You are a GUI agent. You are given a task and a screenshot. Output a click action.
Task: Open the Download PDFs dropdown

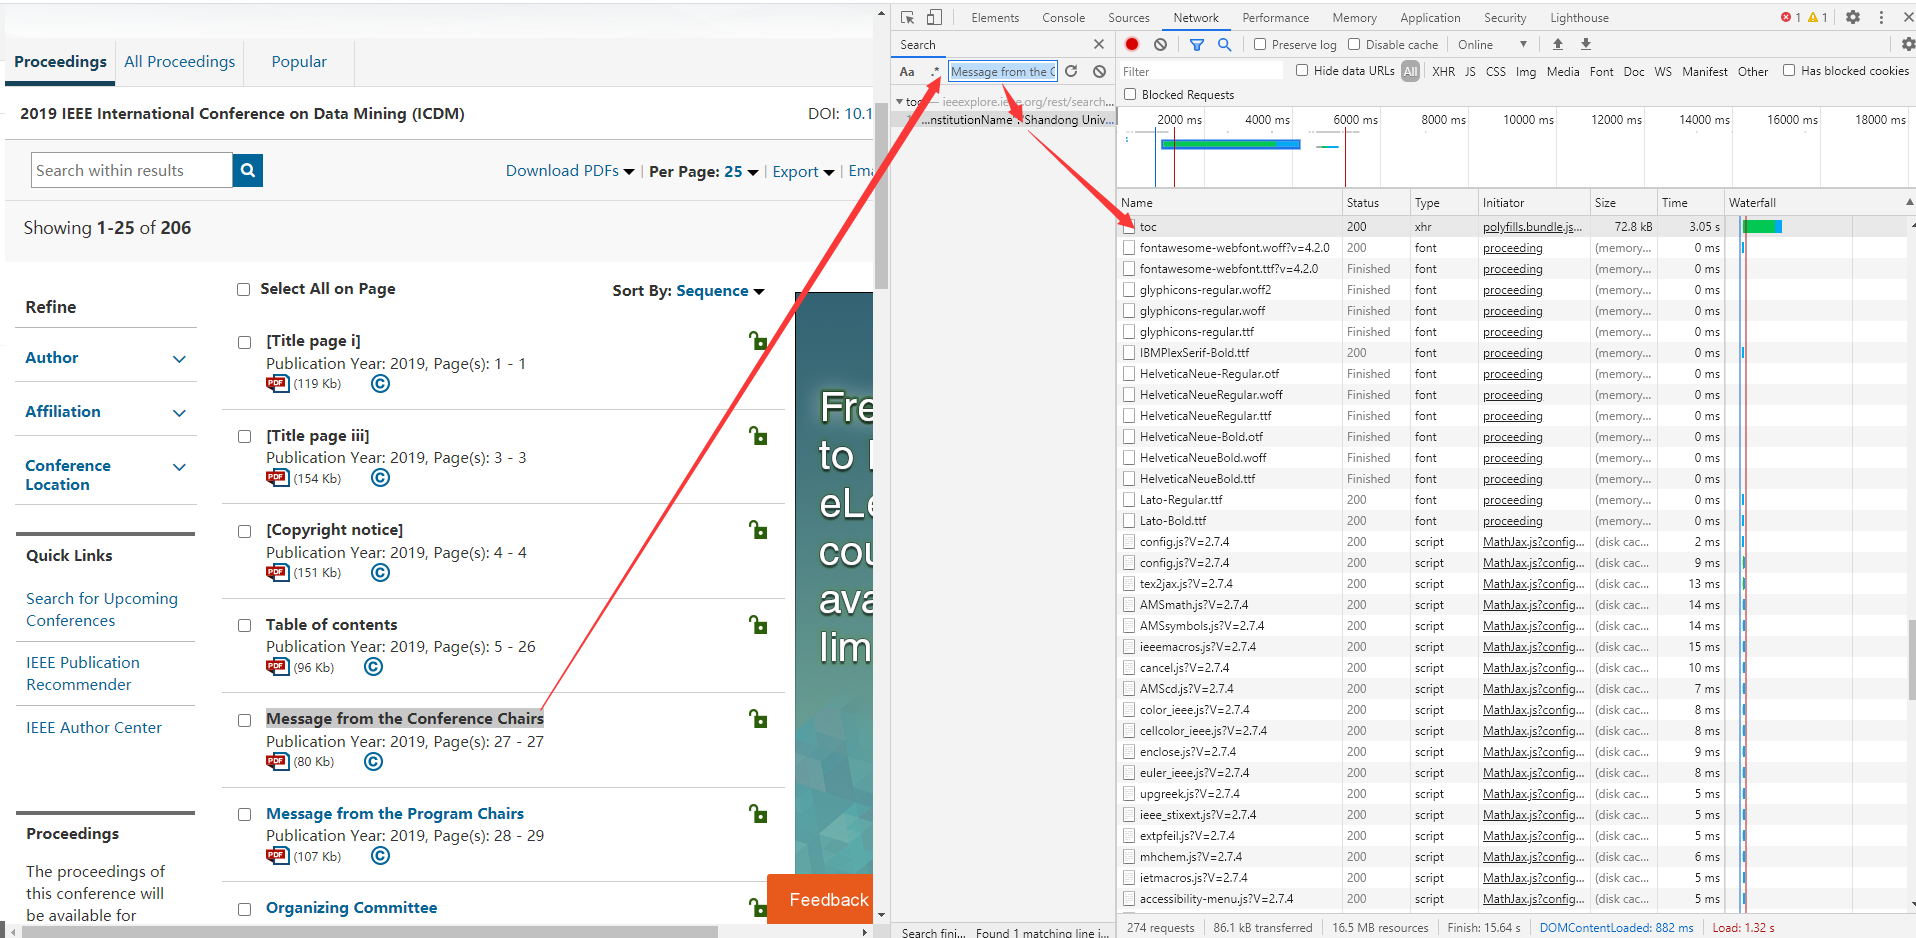point(570,171)
